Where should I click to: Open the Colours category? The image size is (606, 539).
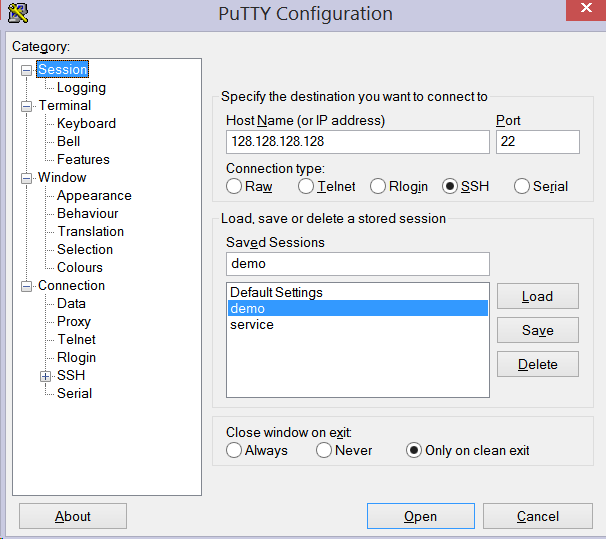click(80, 268)
